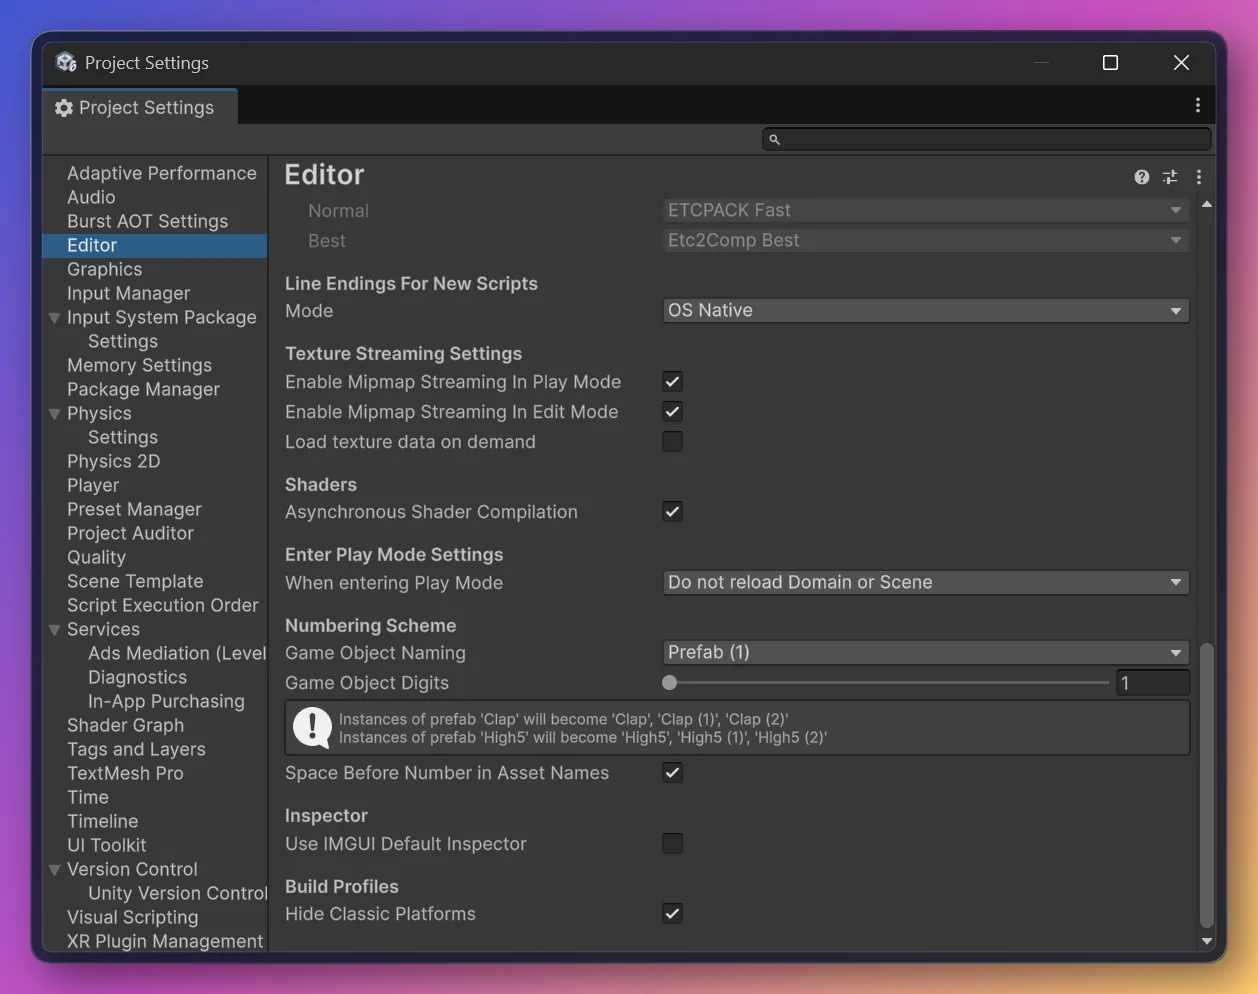Open the When entering Play Mode dropdown

(x=926, y=582)
